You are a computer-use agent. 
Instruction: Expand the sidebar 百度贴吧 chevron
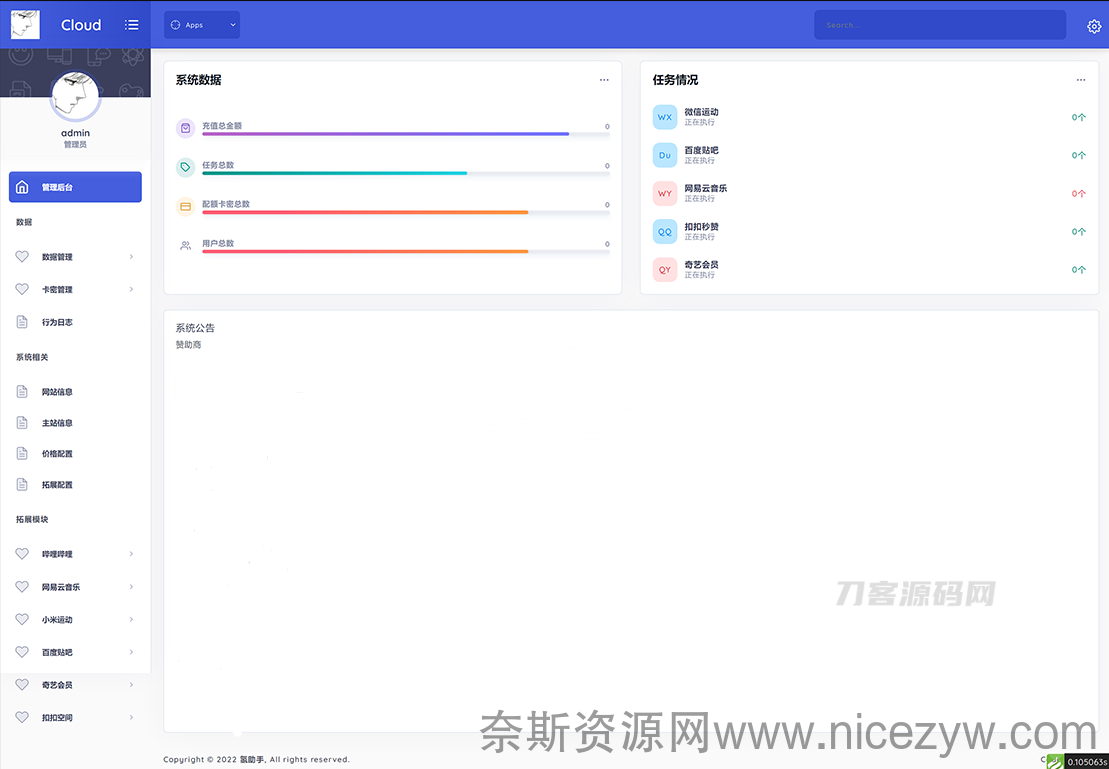132,652
